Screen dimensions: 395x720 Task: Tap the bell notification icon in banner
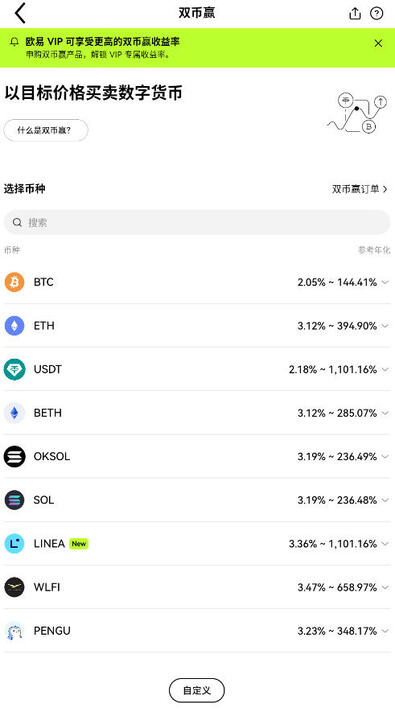click(x=15, y=42)
